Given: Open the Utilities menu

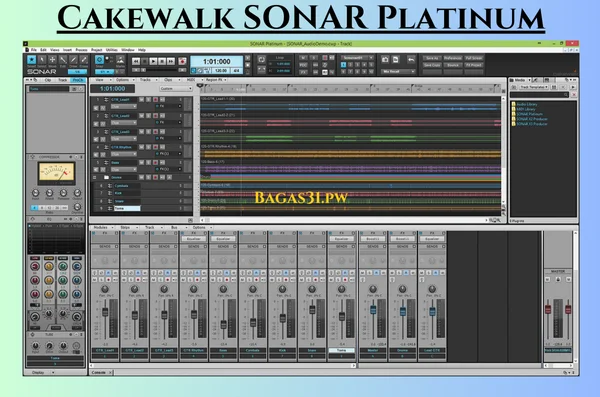Looking at the screenshot, I should pyautogui.click(x=112, y=50).
